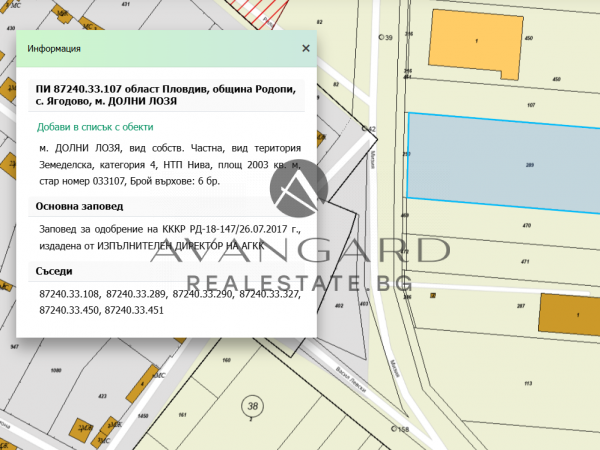Click survey point 39 on the map
Screen dimensions: 600x450
coord(381,36)
